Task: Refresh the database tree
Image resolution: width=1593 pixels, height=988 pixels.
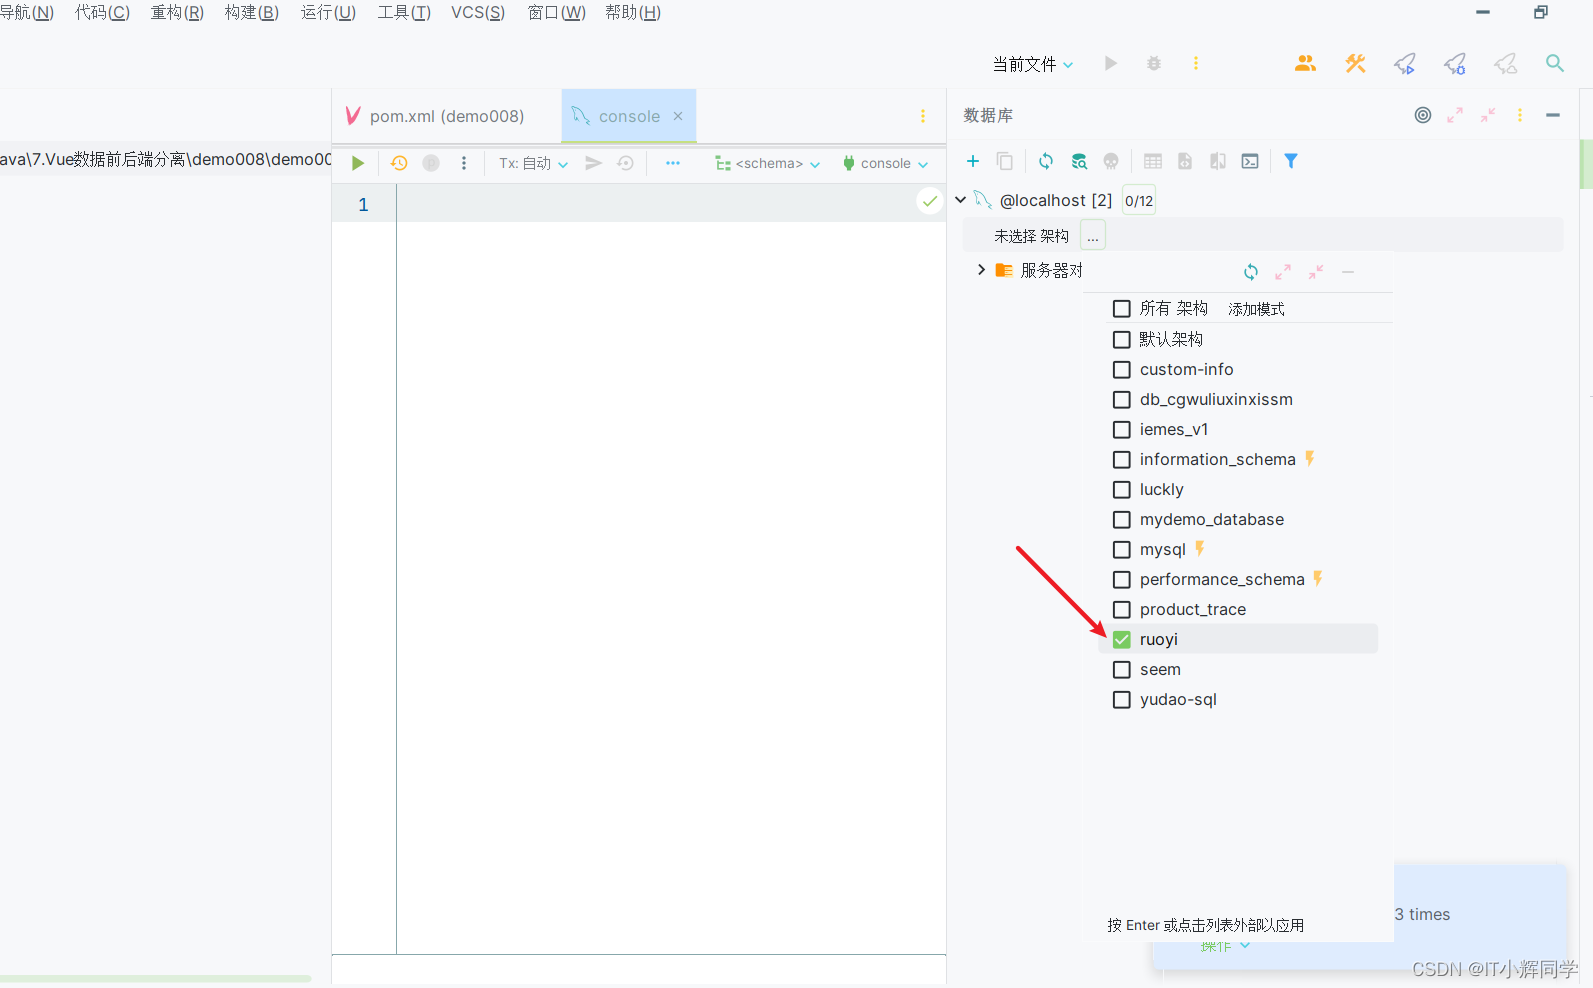Action: coord(1046,161)
